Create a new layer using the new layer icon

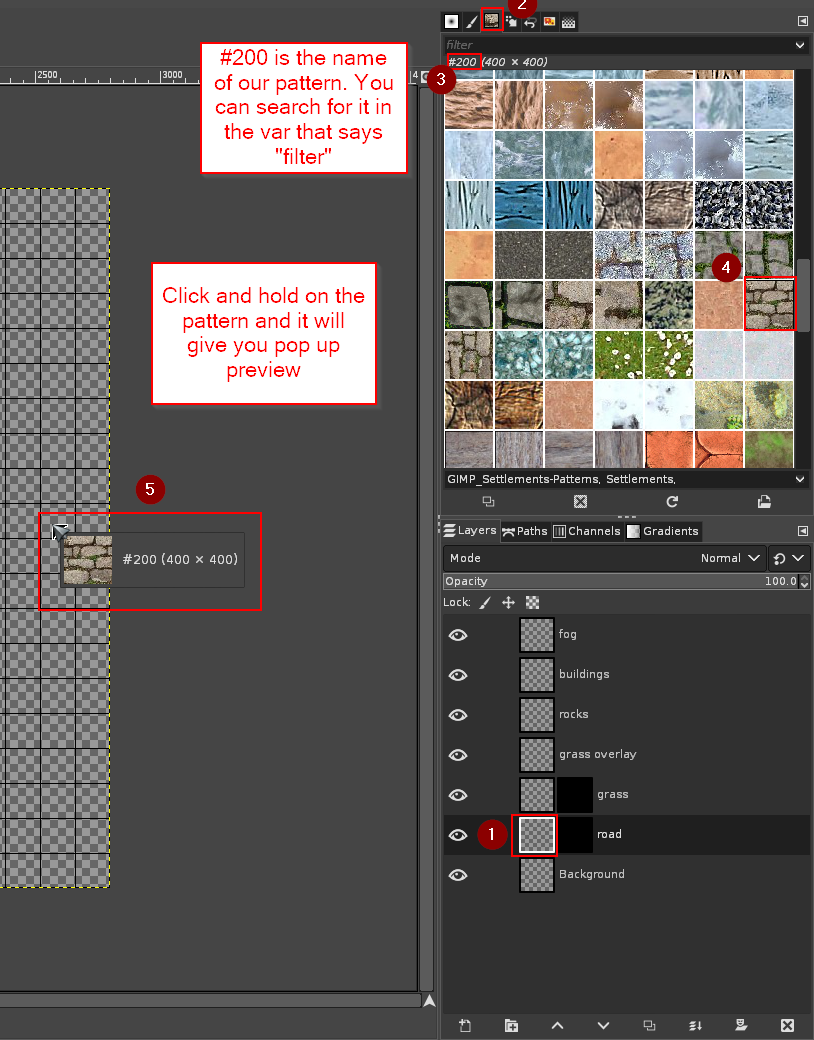pyautogui.click(x=466, y=1025)
